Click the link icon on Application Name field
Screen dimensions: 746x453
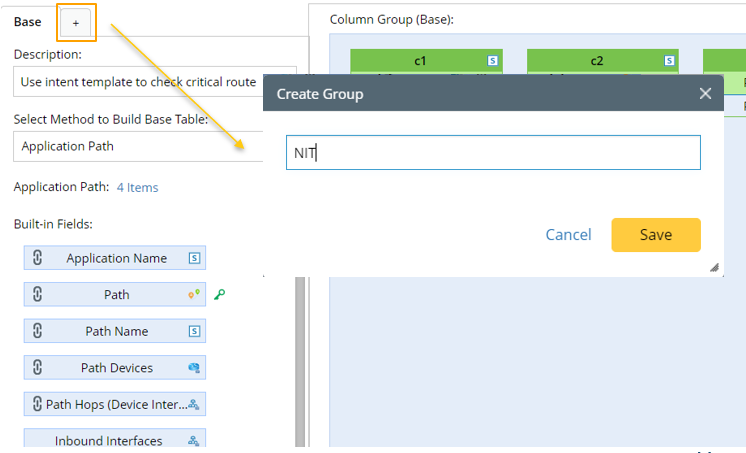coord(38,258)
